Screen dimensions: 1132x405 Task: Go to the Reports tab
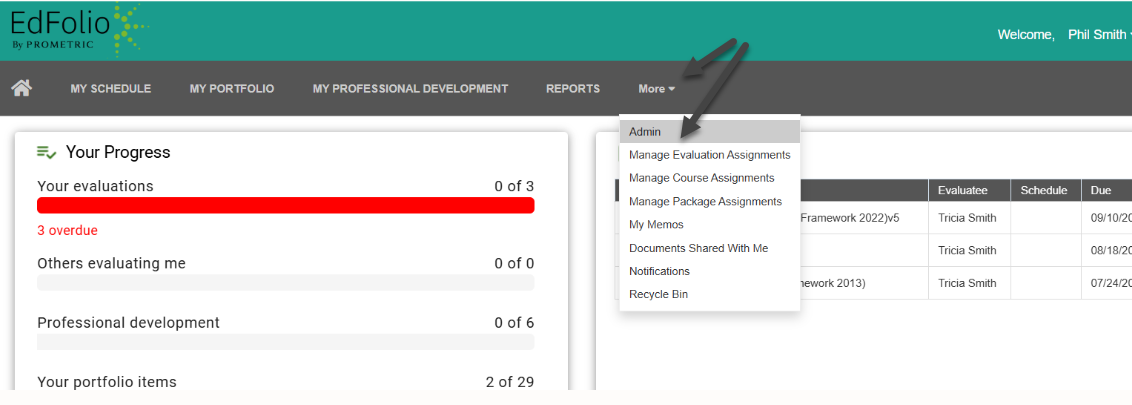click(x=573, y=89)
